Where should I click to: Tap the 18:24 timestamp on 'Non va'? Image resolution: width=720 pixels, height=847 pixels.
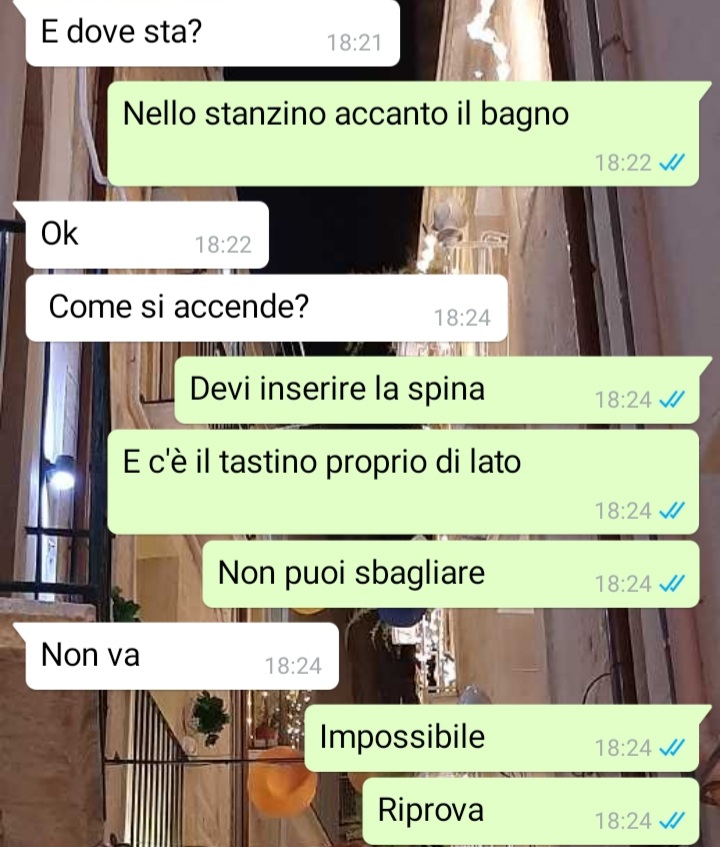(293, 666)
